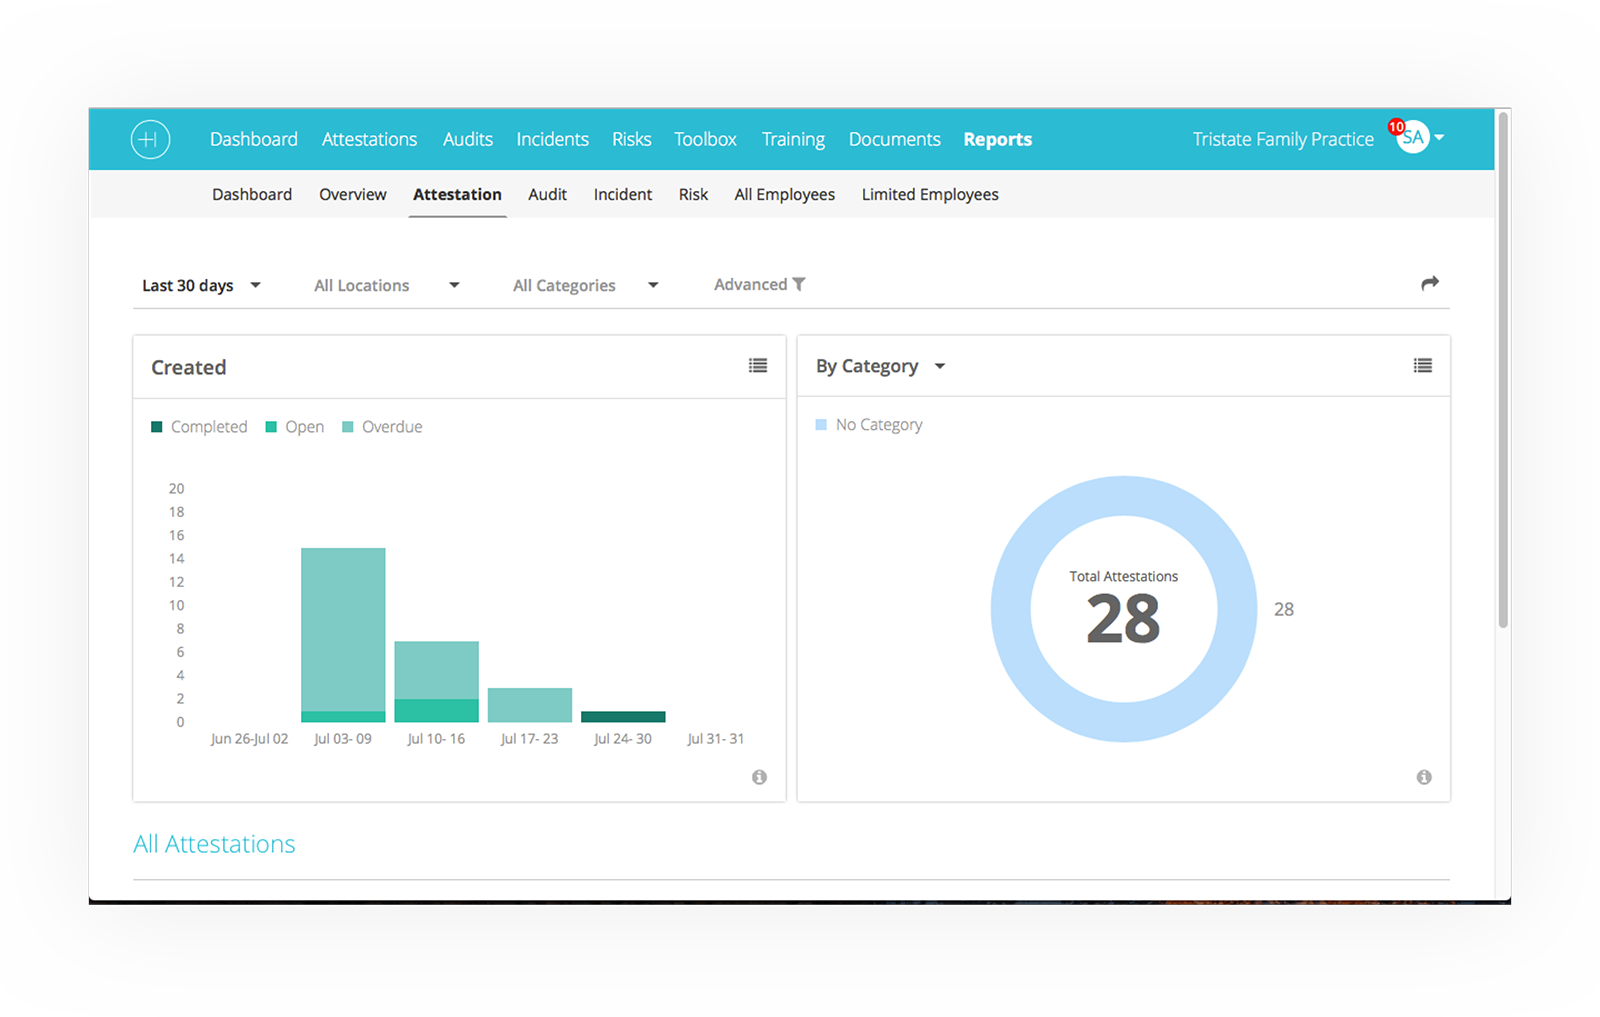
Task: Click the Jul 31-31 axis label
Action: 715,739
